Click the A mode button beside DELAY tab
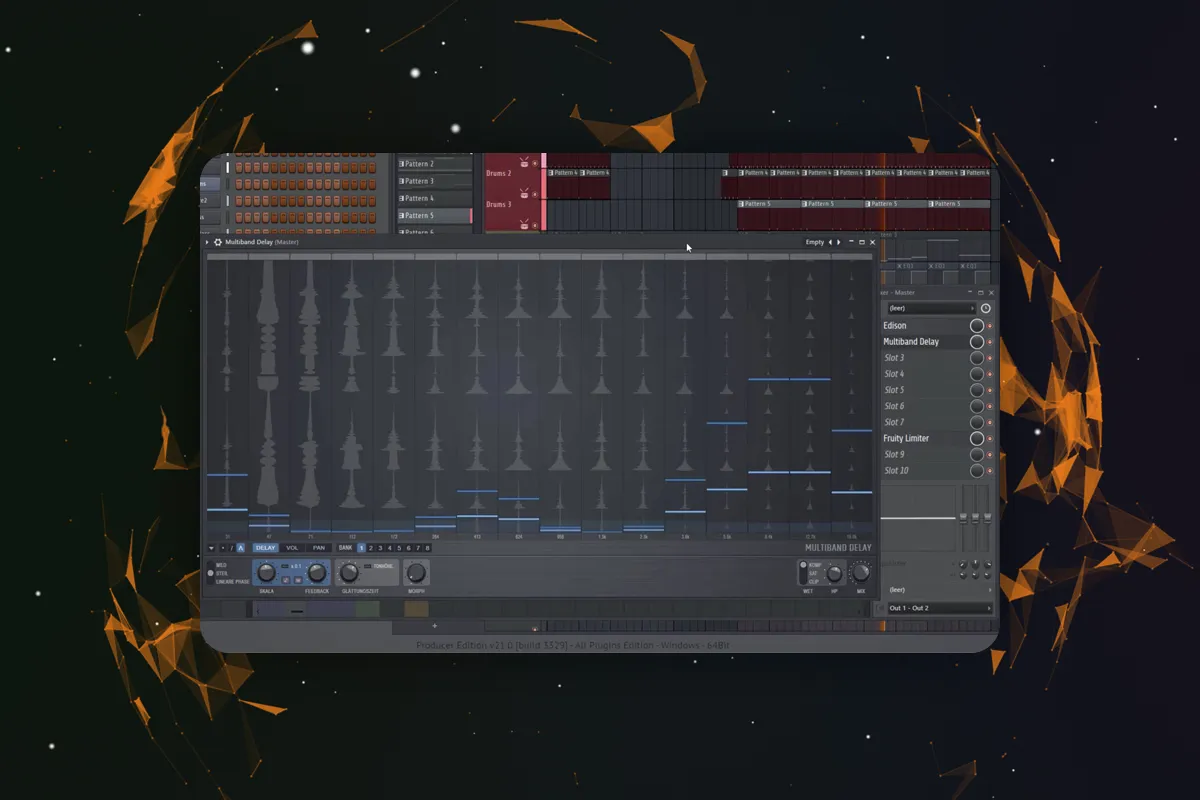Image resolution: width=1200 pixels, height=800 pixels. pyautogui.click(x=241, y=548)
